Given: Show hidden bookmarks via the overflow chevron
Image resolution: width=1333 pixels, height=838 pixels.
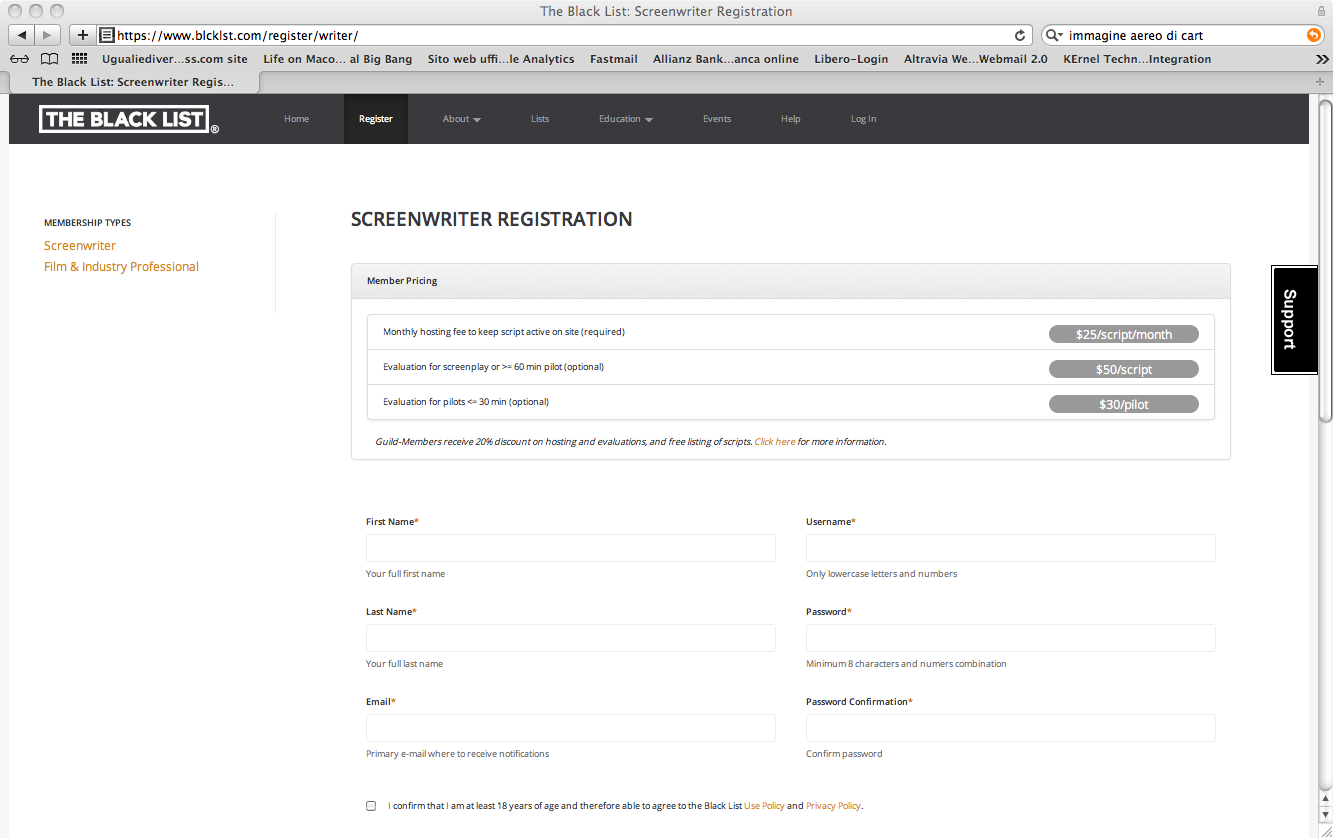Looking at the screenshot, I should 1322,59.
